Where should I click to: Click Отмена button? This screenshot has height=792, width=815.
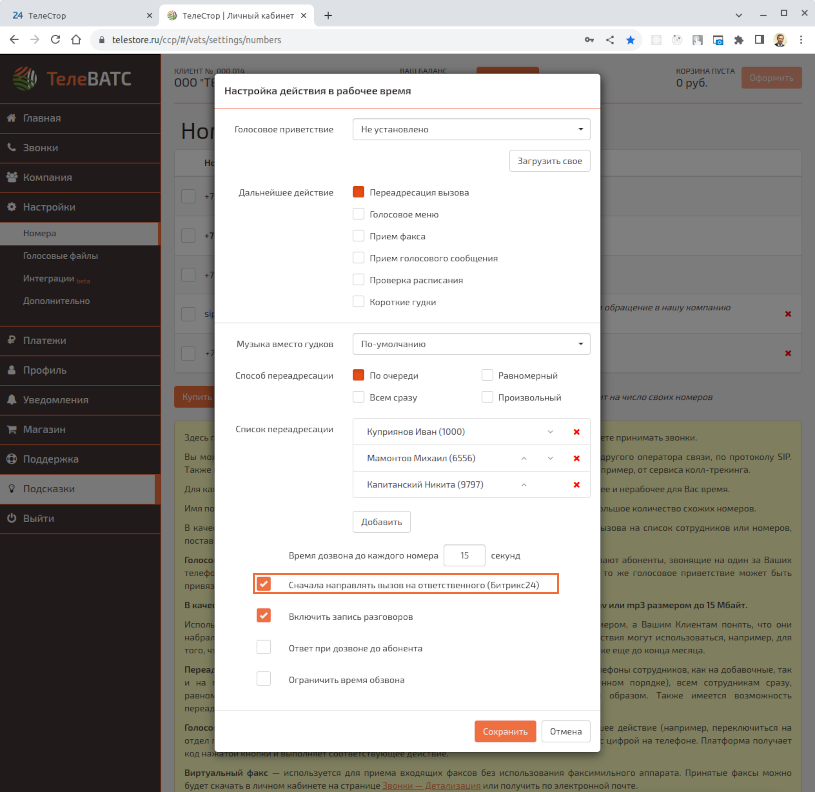(566, 731)
